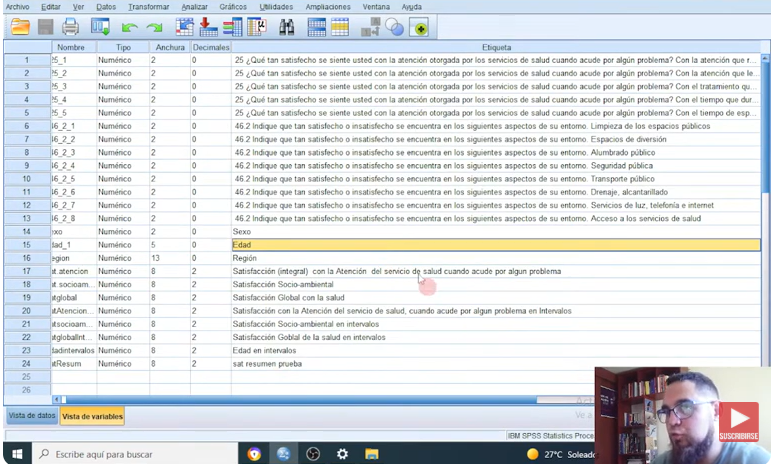Redo the last undone action
Screen dimensions: 774x464
click(155, 27)
